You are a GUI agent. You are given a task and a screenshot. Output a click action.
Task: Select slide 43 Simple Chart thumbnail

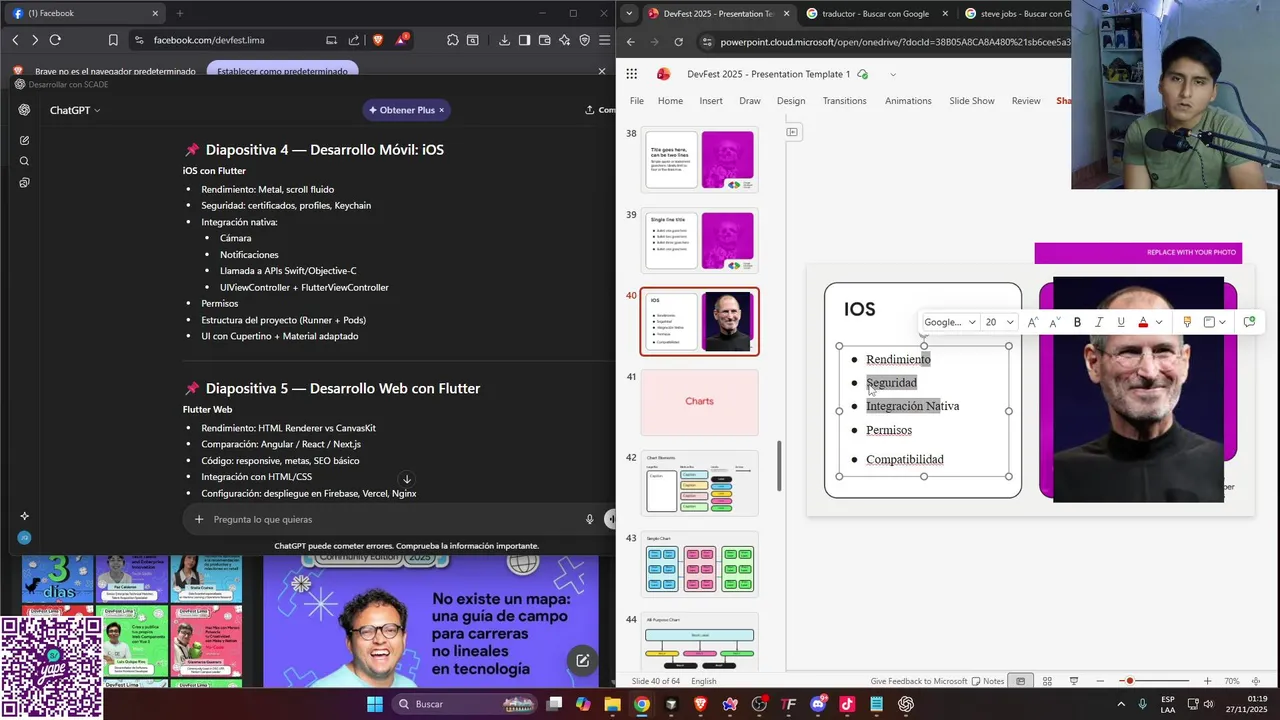(x=699, y=564)
